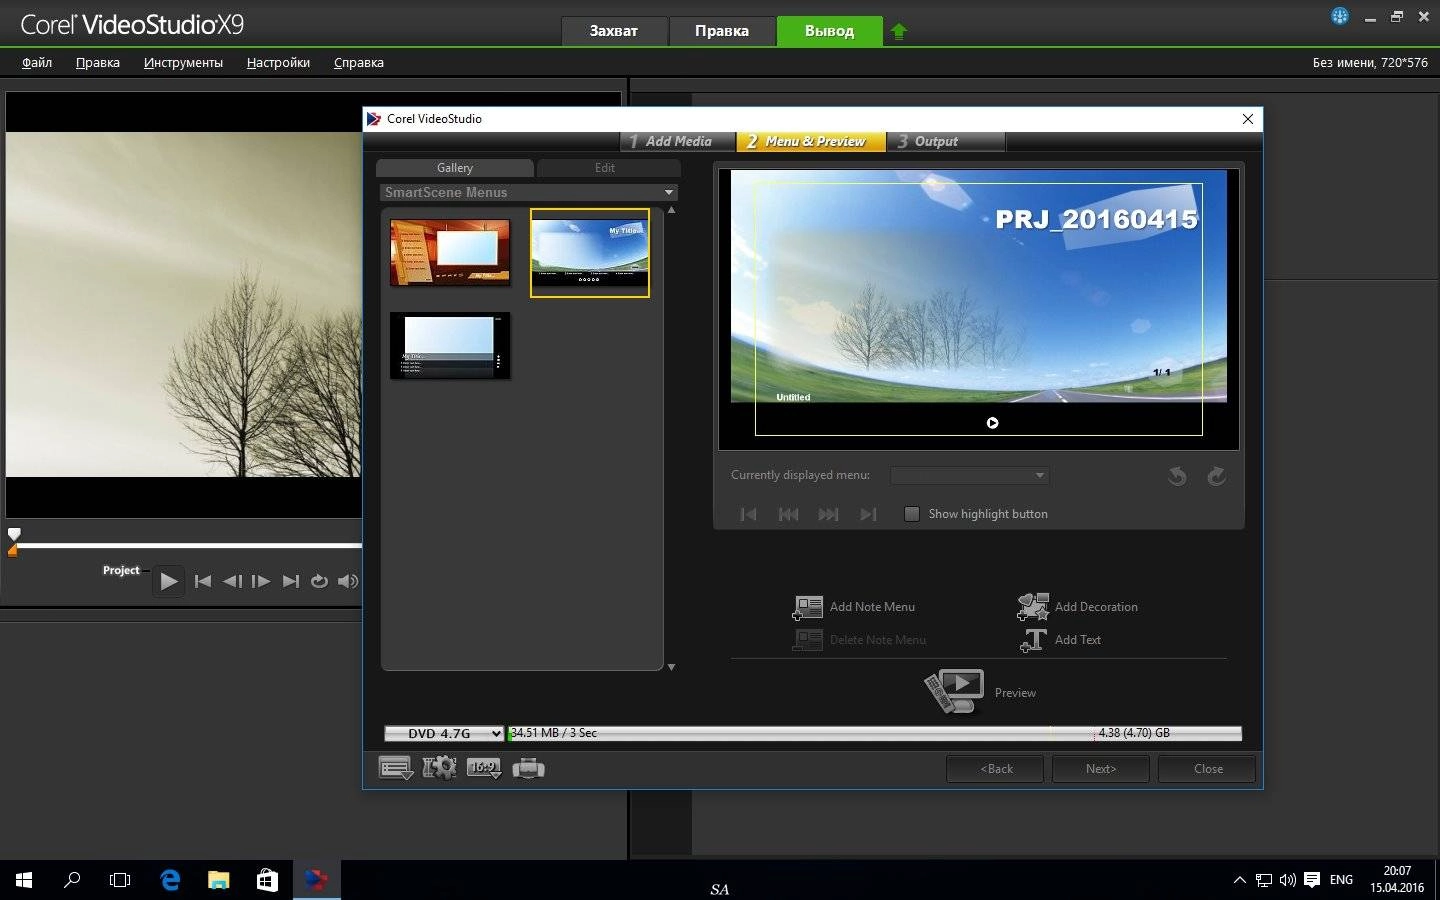Click the play button in menu template preview
Image resolution: width=1440 pixels, height=900 pixels.
[992, 423]
